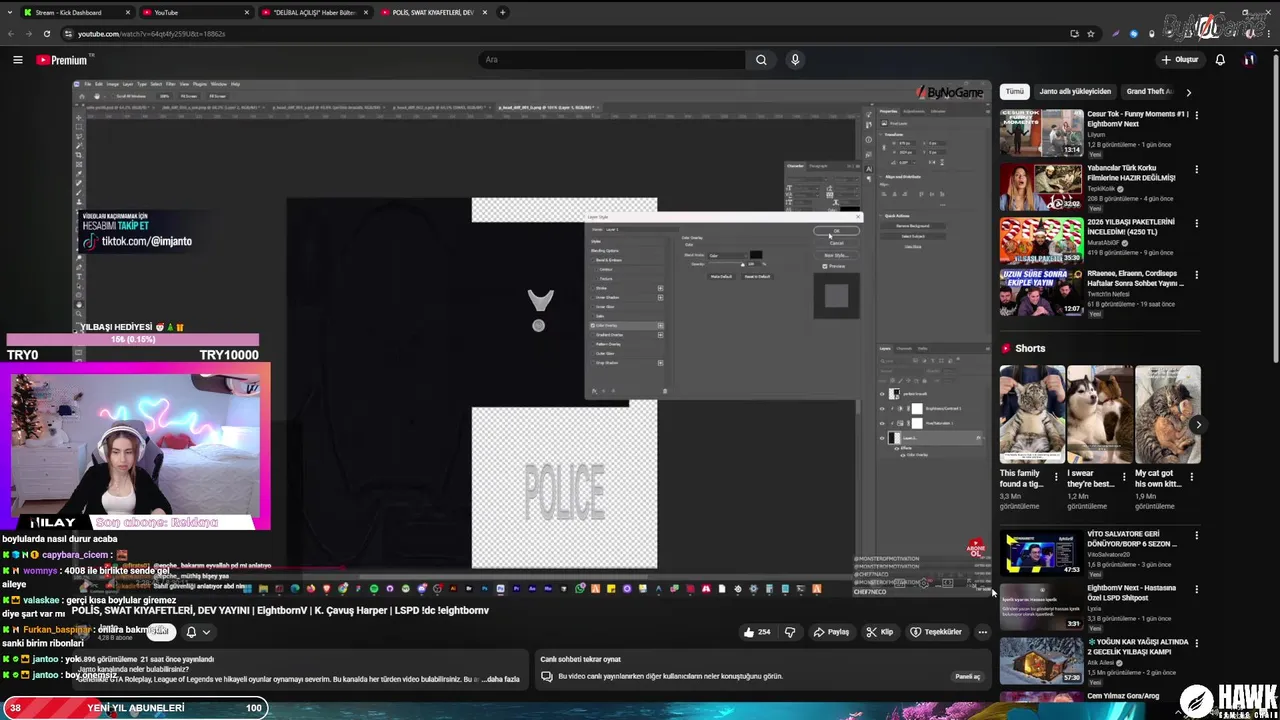Open options for Yabancılar Türk Korku video
This screenshot has height=720, width=1280.
coord(1196,169)
